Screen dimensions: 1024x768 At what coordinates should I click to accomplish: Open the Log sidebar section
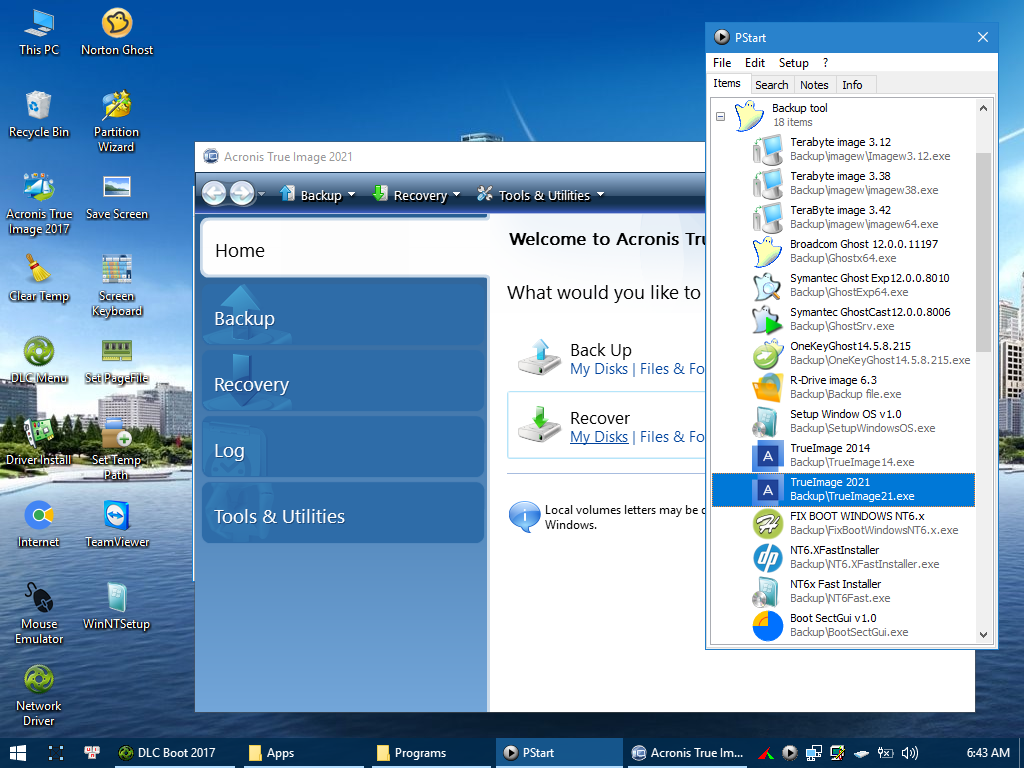tap(344, 447)
